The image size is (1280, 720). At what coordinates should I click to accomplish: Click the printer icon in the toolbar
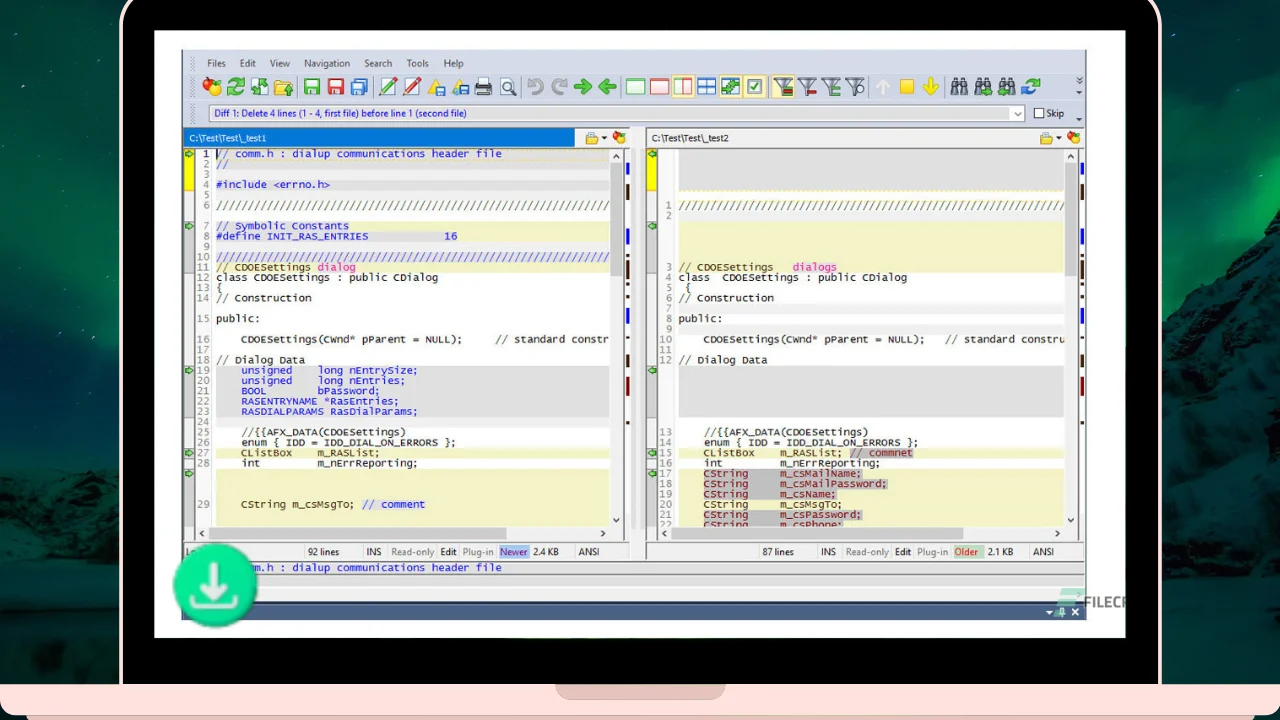[x=484, y=87]
